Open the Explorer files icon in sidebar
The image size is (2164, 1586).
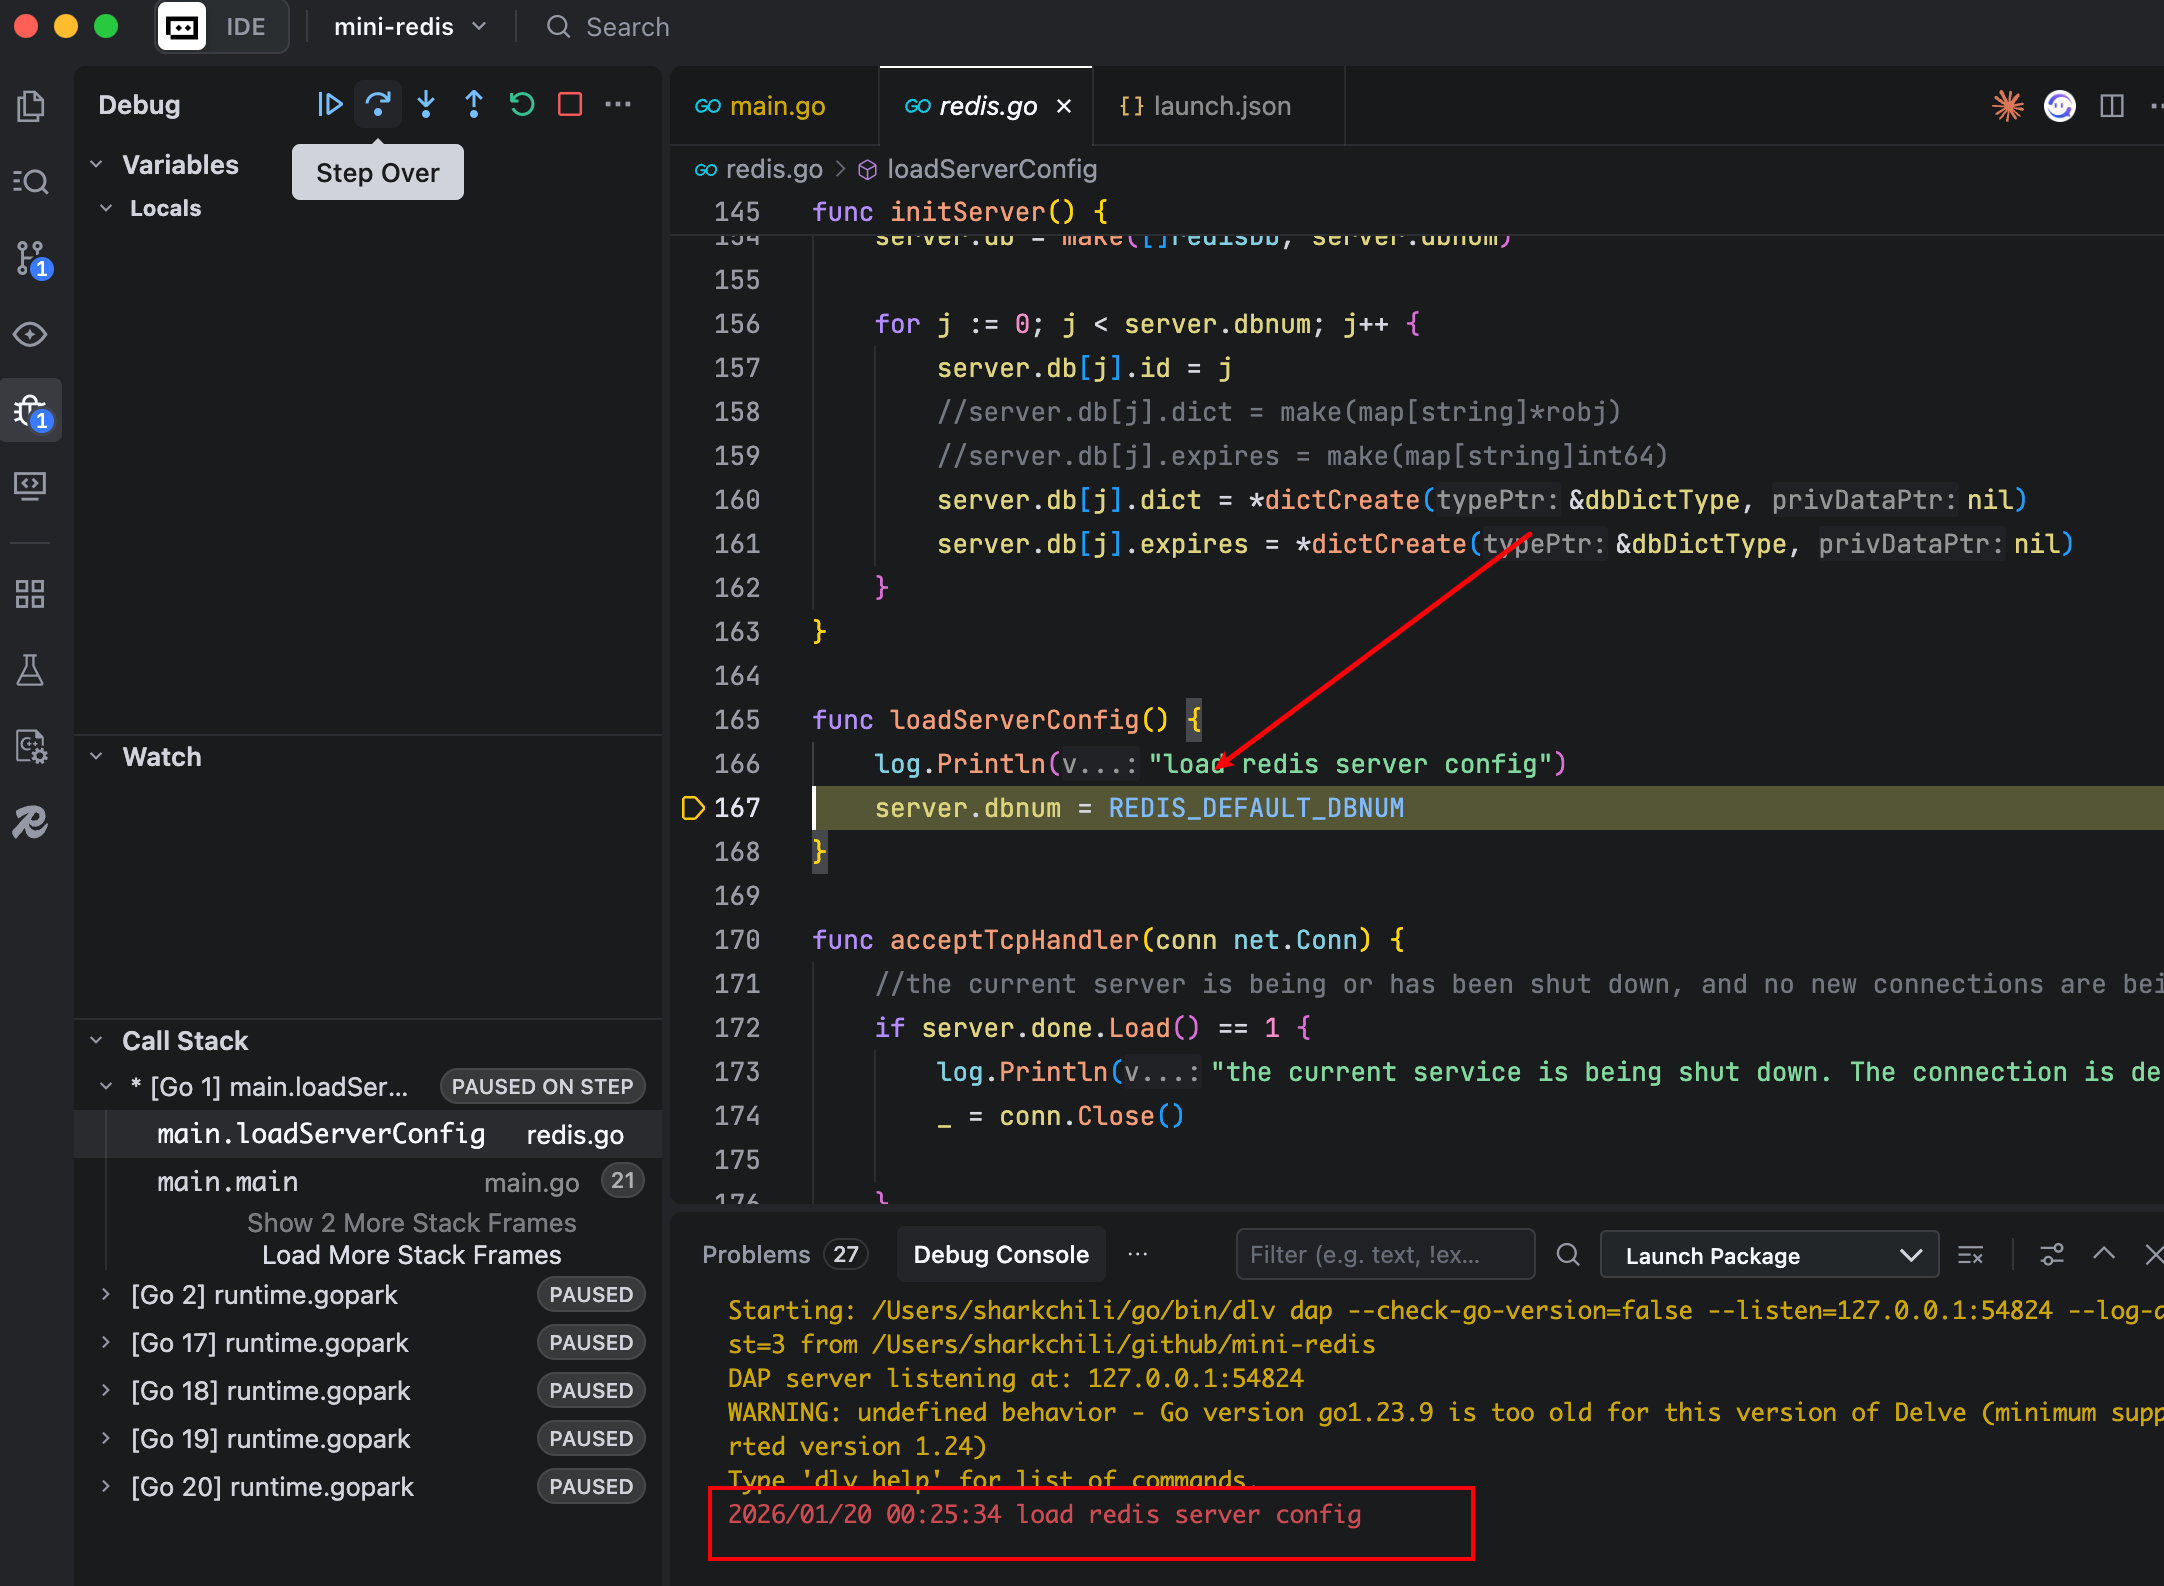31,106
